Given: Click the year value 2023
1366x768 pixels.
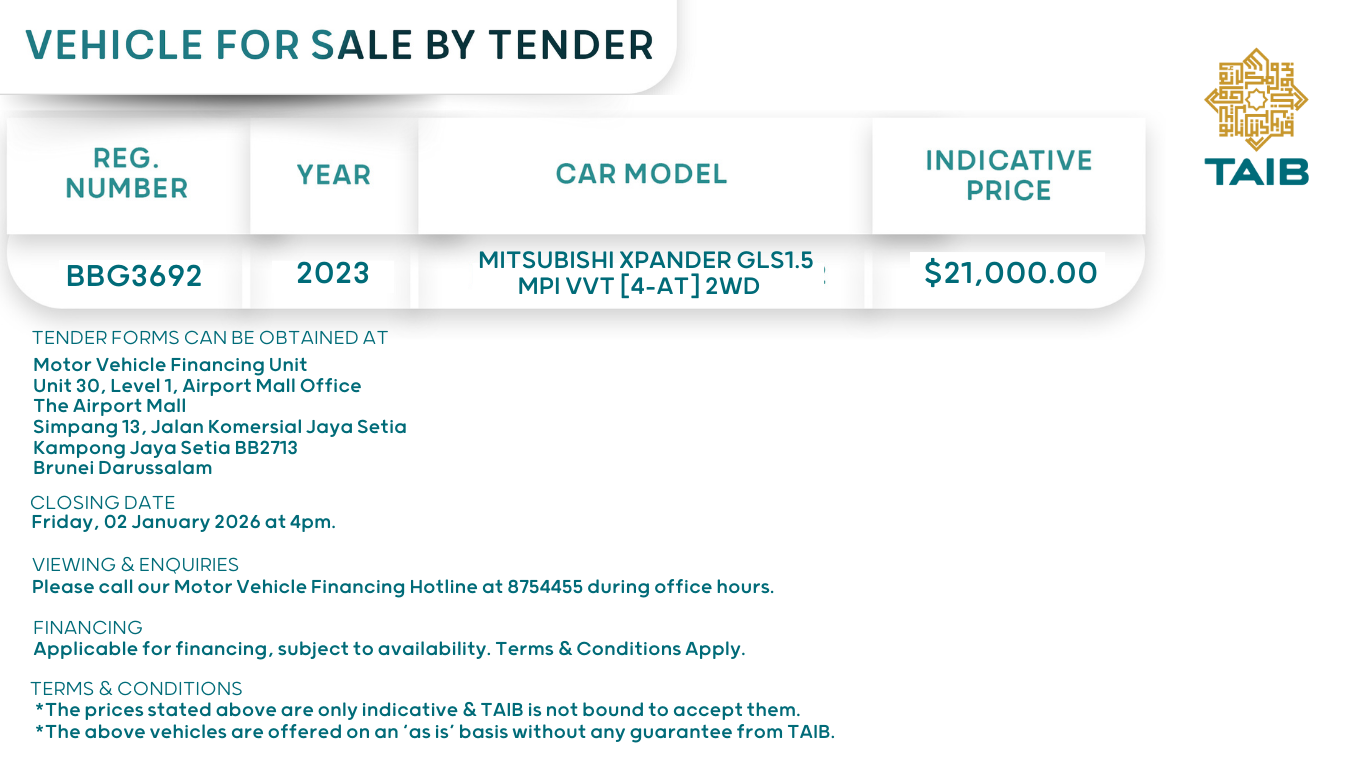Looking at the screenshot, I should coord(333,273).
